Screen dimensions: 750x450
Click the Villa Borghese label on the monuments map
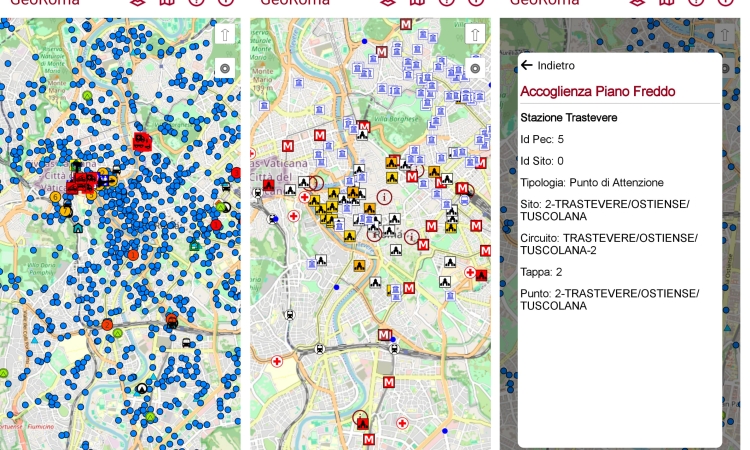[x=396, y=119]
